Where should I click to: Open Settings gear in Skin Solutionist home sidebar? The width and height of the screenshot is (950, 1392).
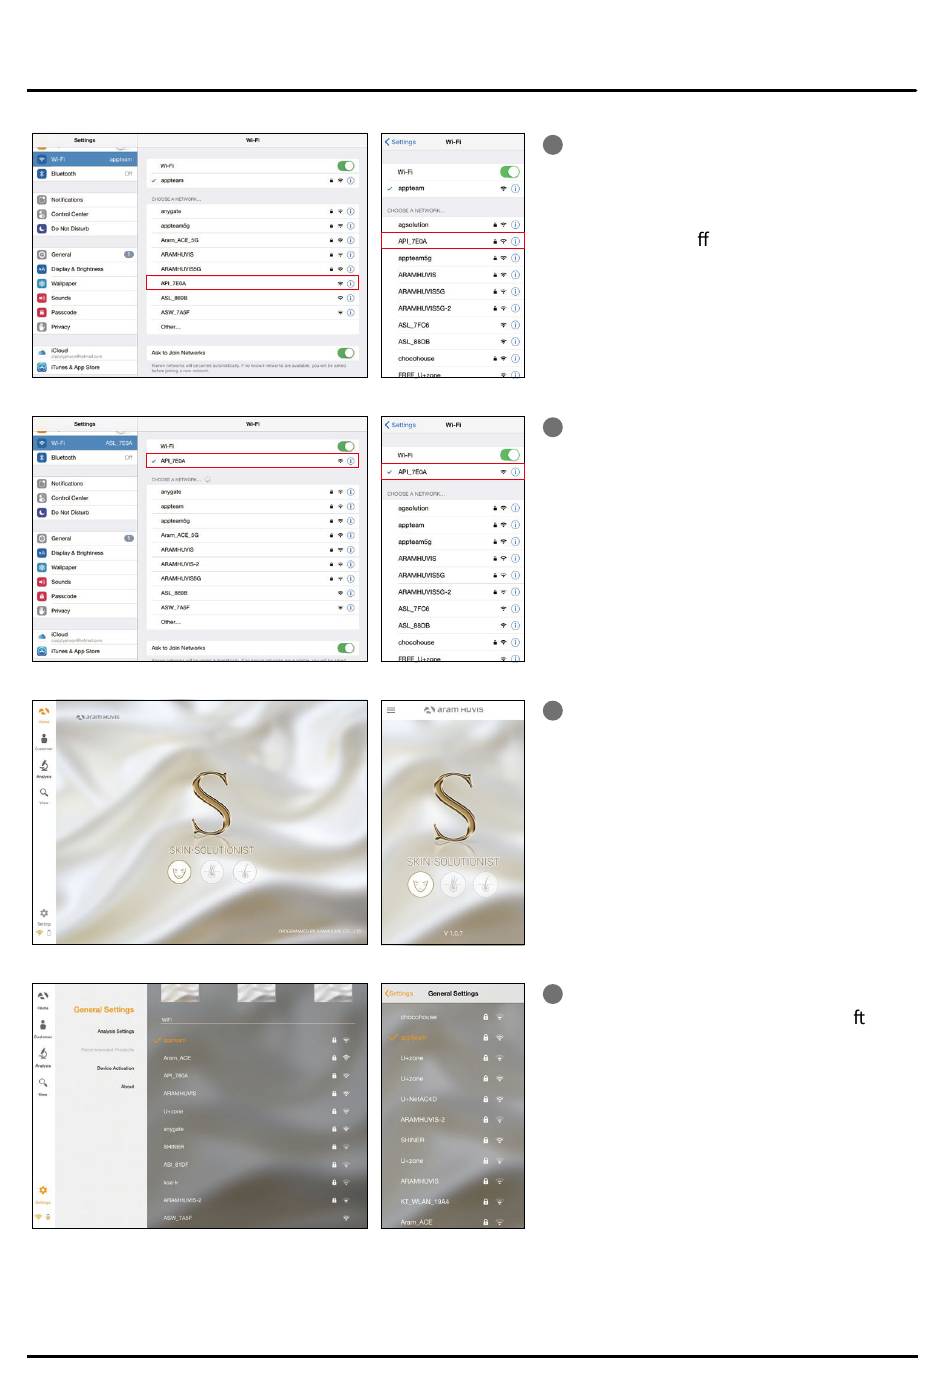click(x=44, y=915)
